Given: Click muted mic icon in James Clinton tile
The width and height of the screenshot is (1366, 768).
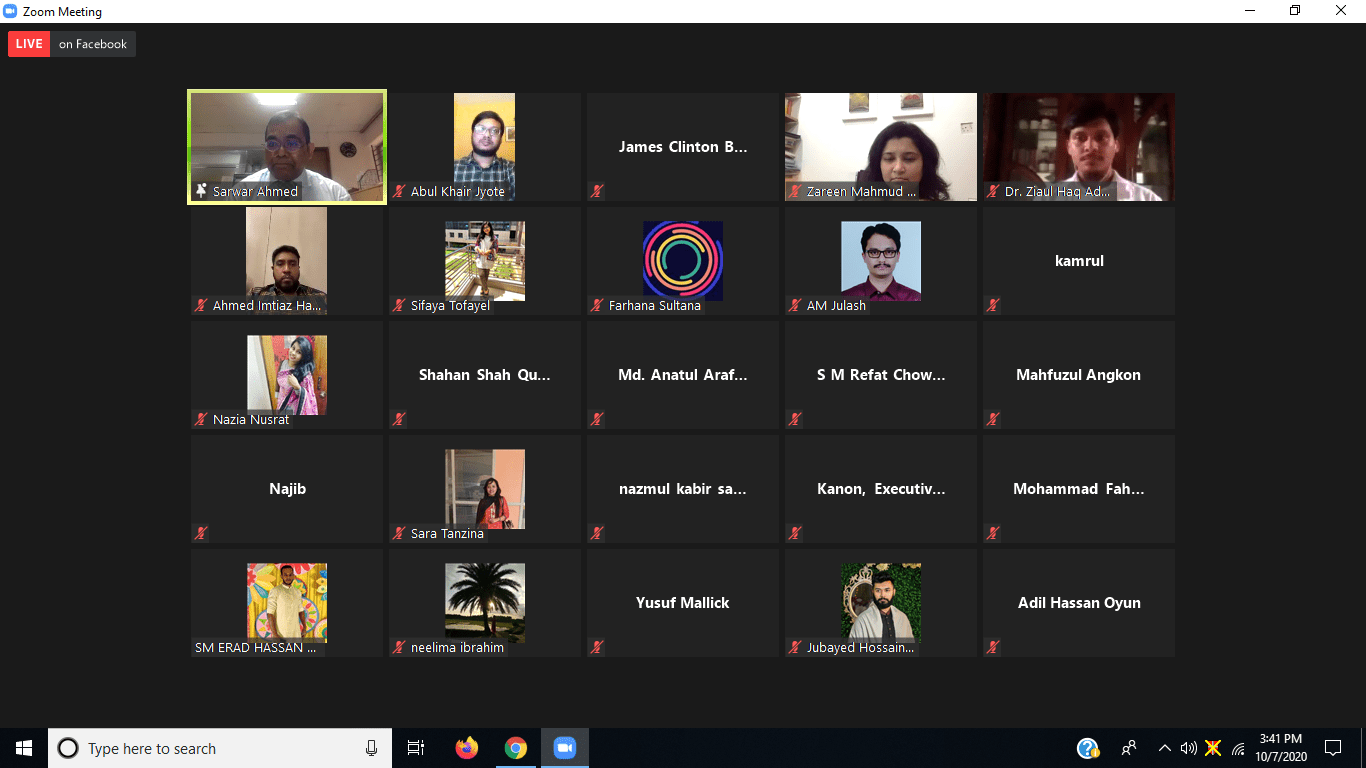Looking at the screenshot, I should (597, 191).
